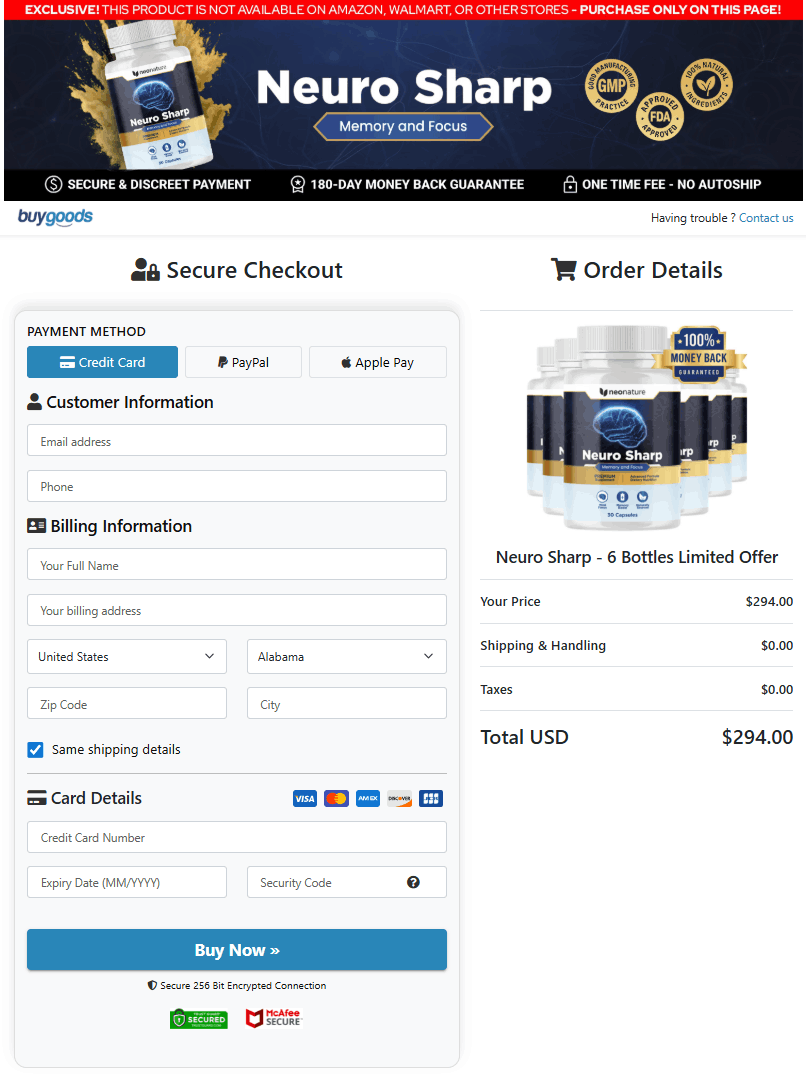Focus the Email address field
Image resolution: width=806 pixels, height=1079 pixels.
point(237,440)
